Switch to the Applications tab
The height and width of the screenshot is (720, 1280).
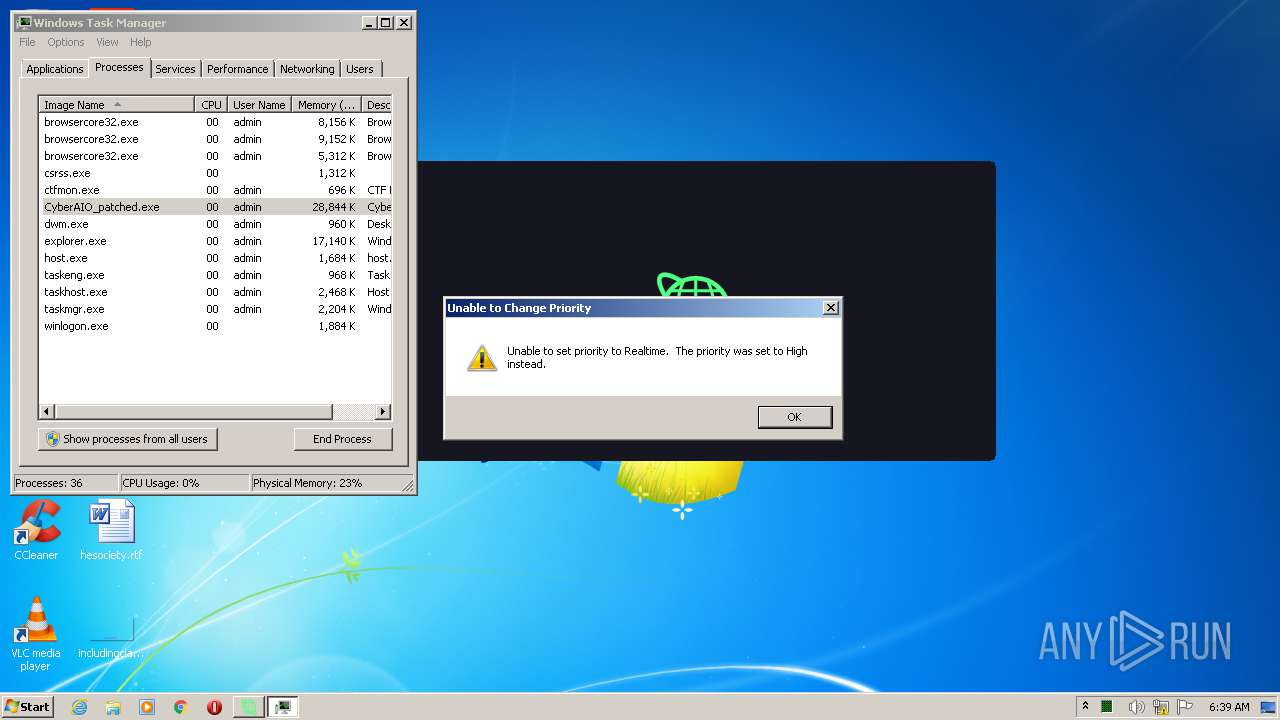[54, 69]
